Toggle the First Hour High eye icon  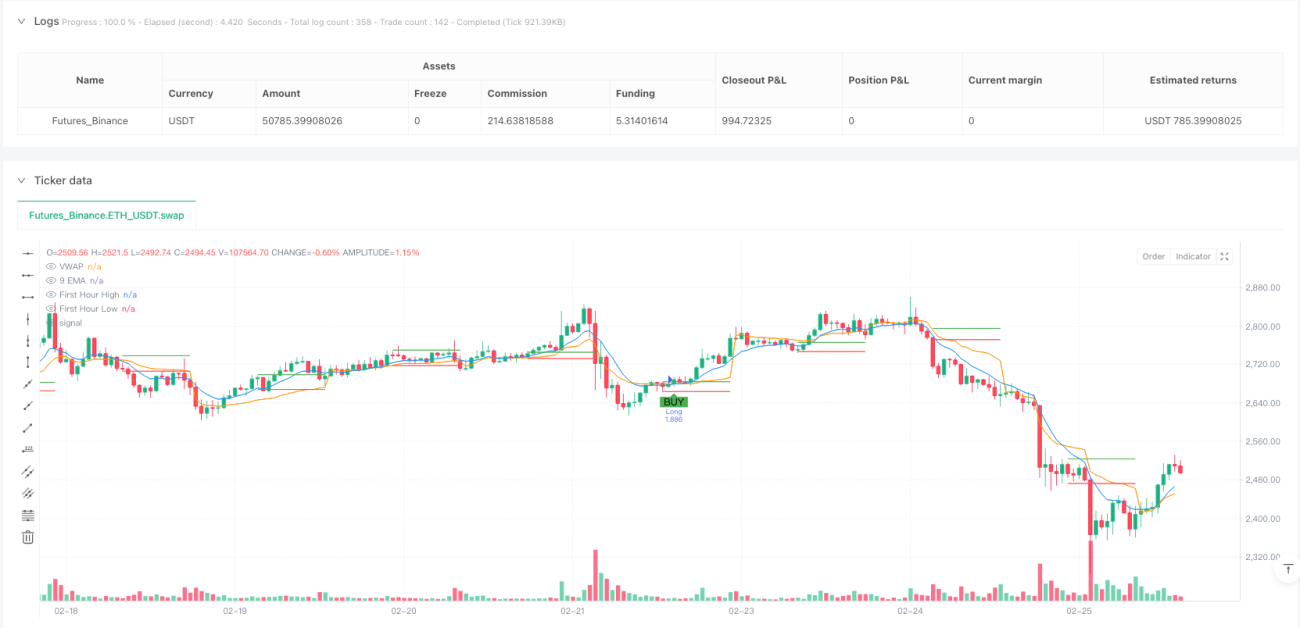tap(51, 295)
